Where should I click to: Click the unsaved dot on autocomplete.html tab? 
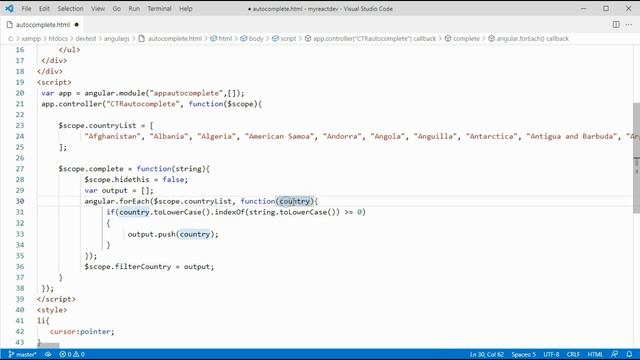tap(76, 24)
